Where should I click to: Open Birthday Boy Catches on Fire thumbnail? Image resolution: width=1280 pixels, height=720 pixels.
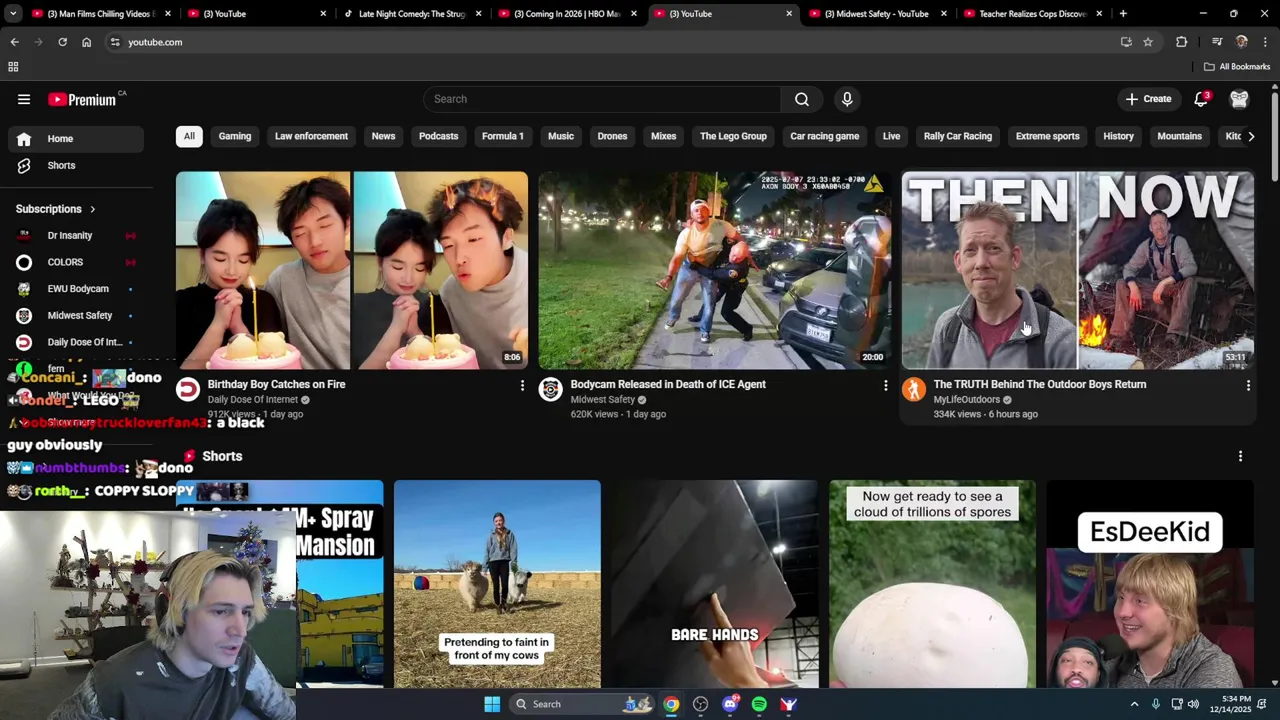click(352, 270)
